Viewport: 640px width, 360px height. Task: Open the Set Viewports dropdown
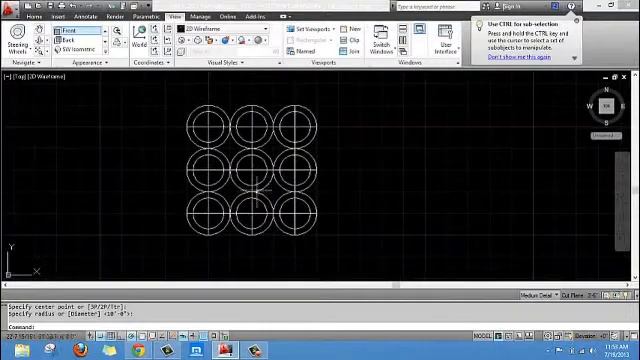click(311, 29)
